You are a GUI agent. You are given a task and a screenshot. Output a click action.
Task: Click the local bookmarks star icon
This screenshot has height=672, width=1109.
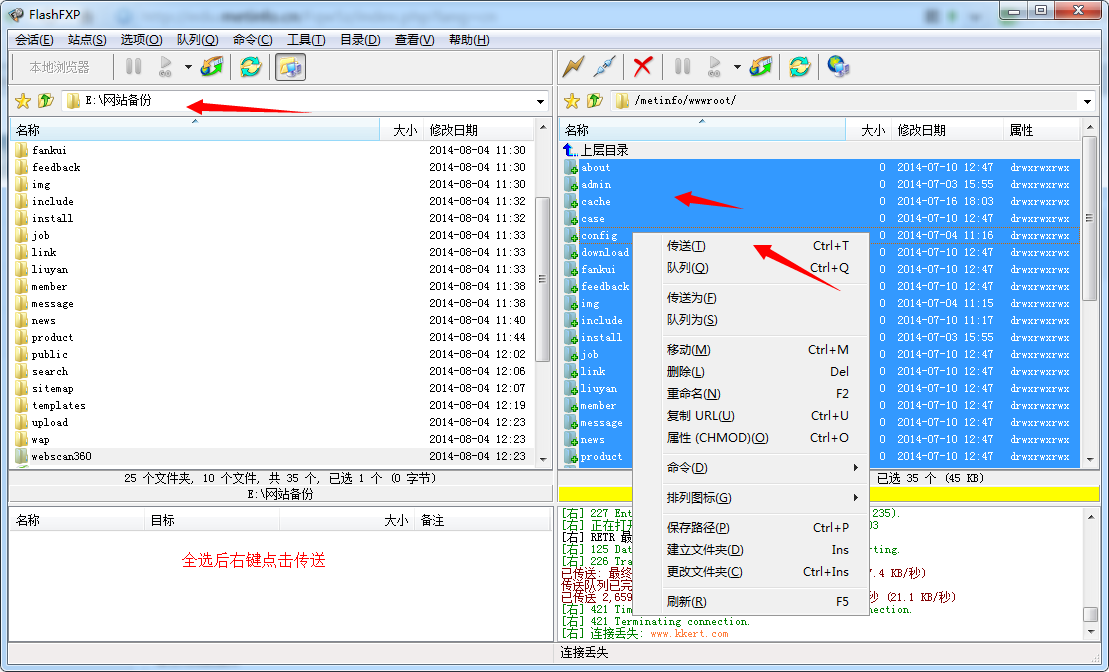[x=23, y=101]
